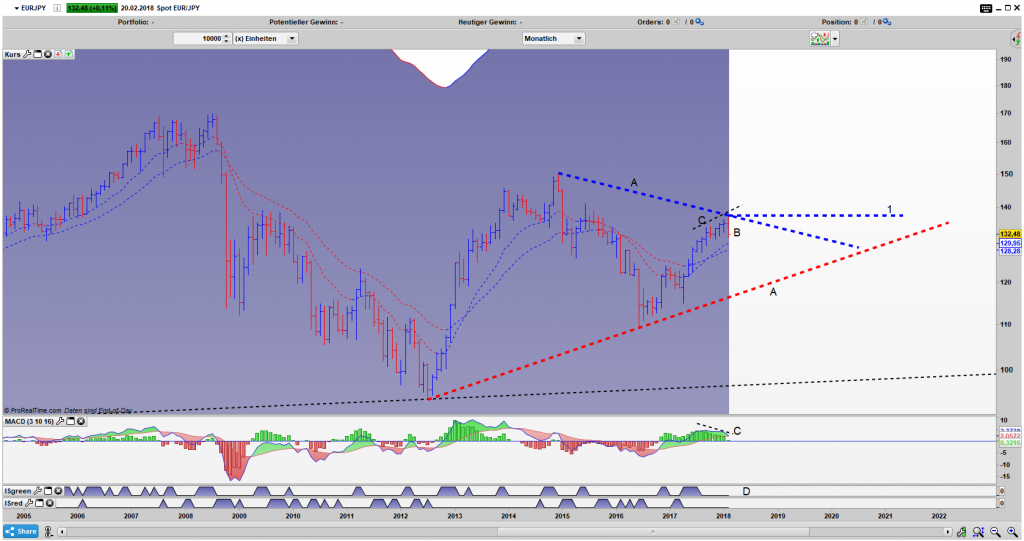
Task: Click the green price box 132,48 (+0,11%)
Action: pyautogui.click(x=92, y=8)
